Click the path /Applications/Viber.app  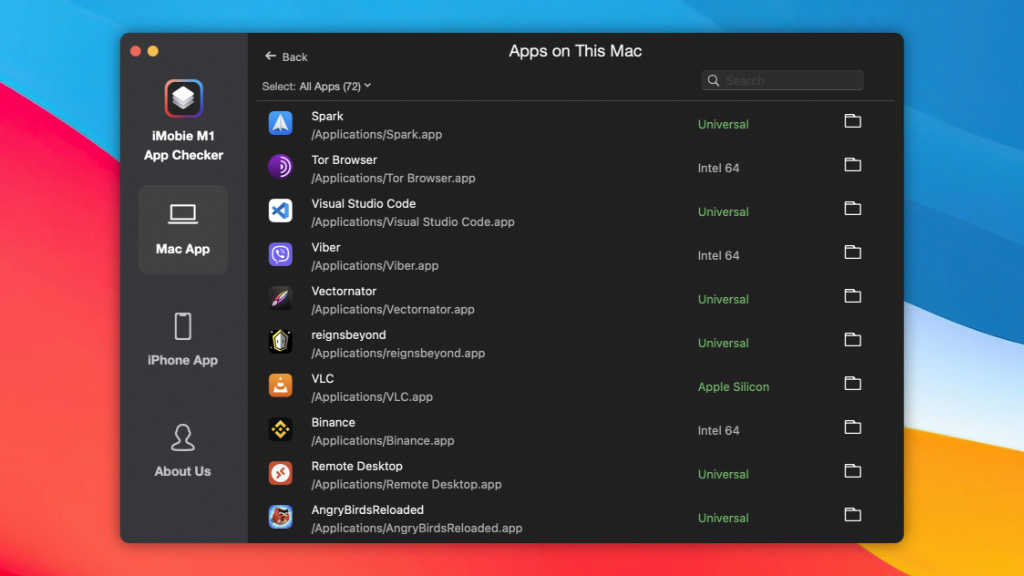click(x=375, y=266)
